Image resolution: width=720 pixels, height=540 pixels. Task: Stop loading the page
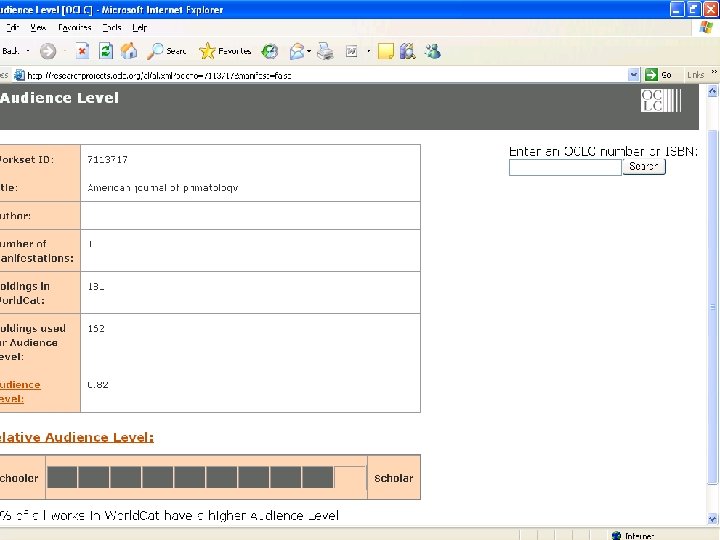tap(82, 51)
